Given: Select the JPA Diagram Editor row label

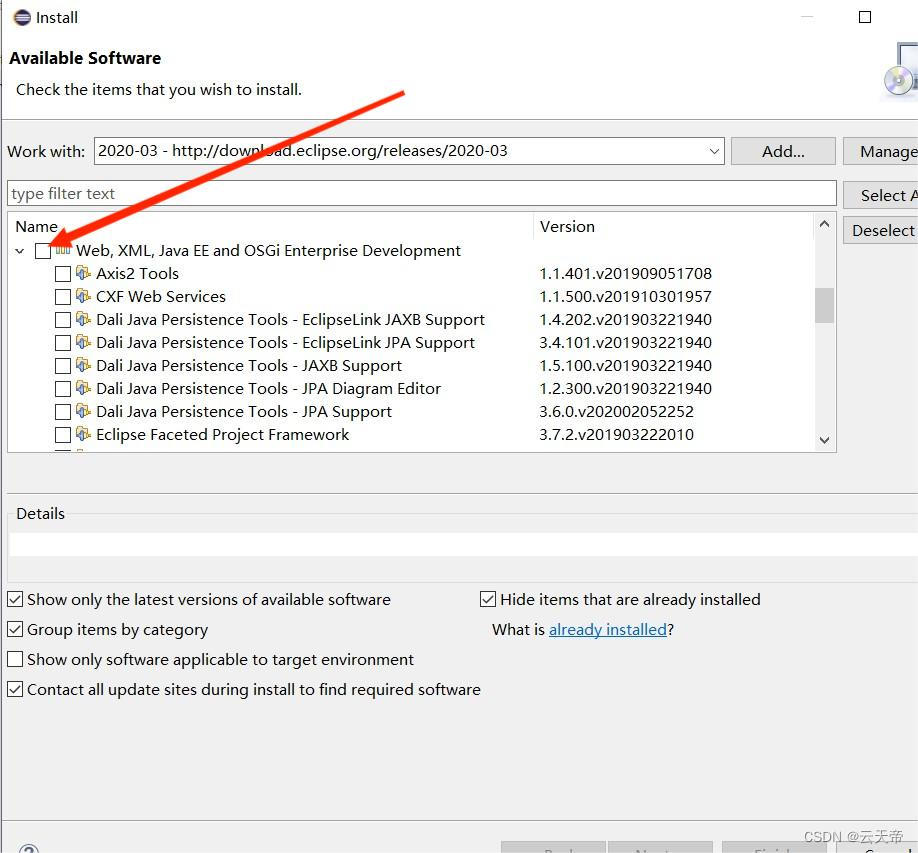Looking at the screenshot, I should point(269,388).
